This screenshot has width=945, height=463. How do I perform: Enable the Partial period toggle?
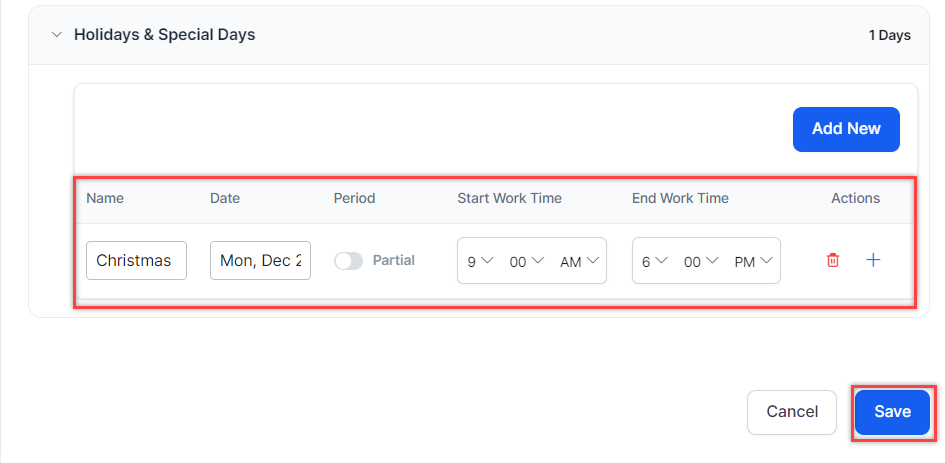348,261
